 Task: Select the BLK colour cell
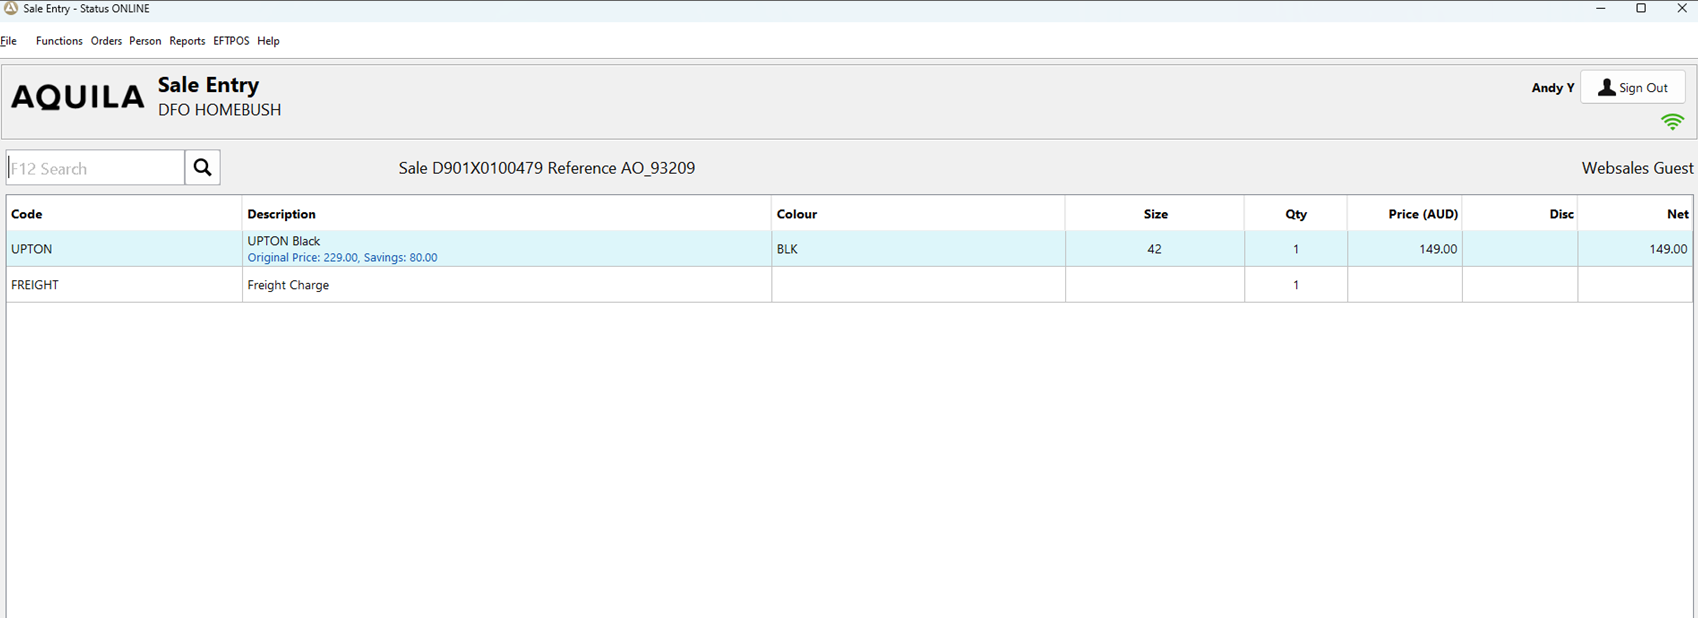click(918, 249)
